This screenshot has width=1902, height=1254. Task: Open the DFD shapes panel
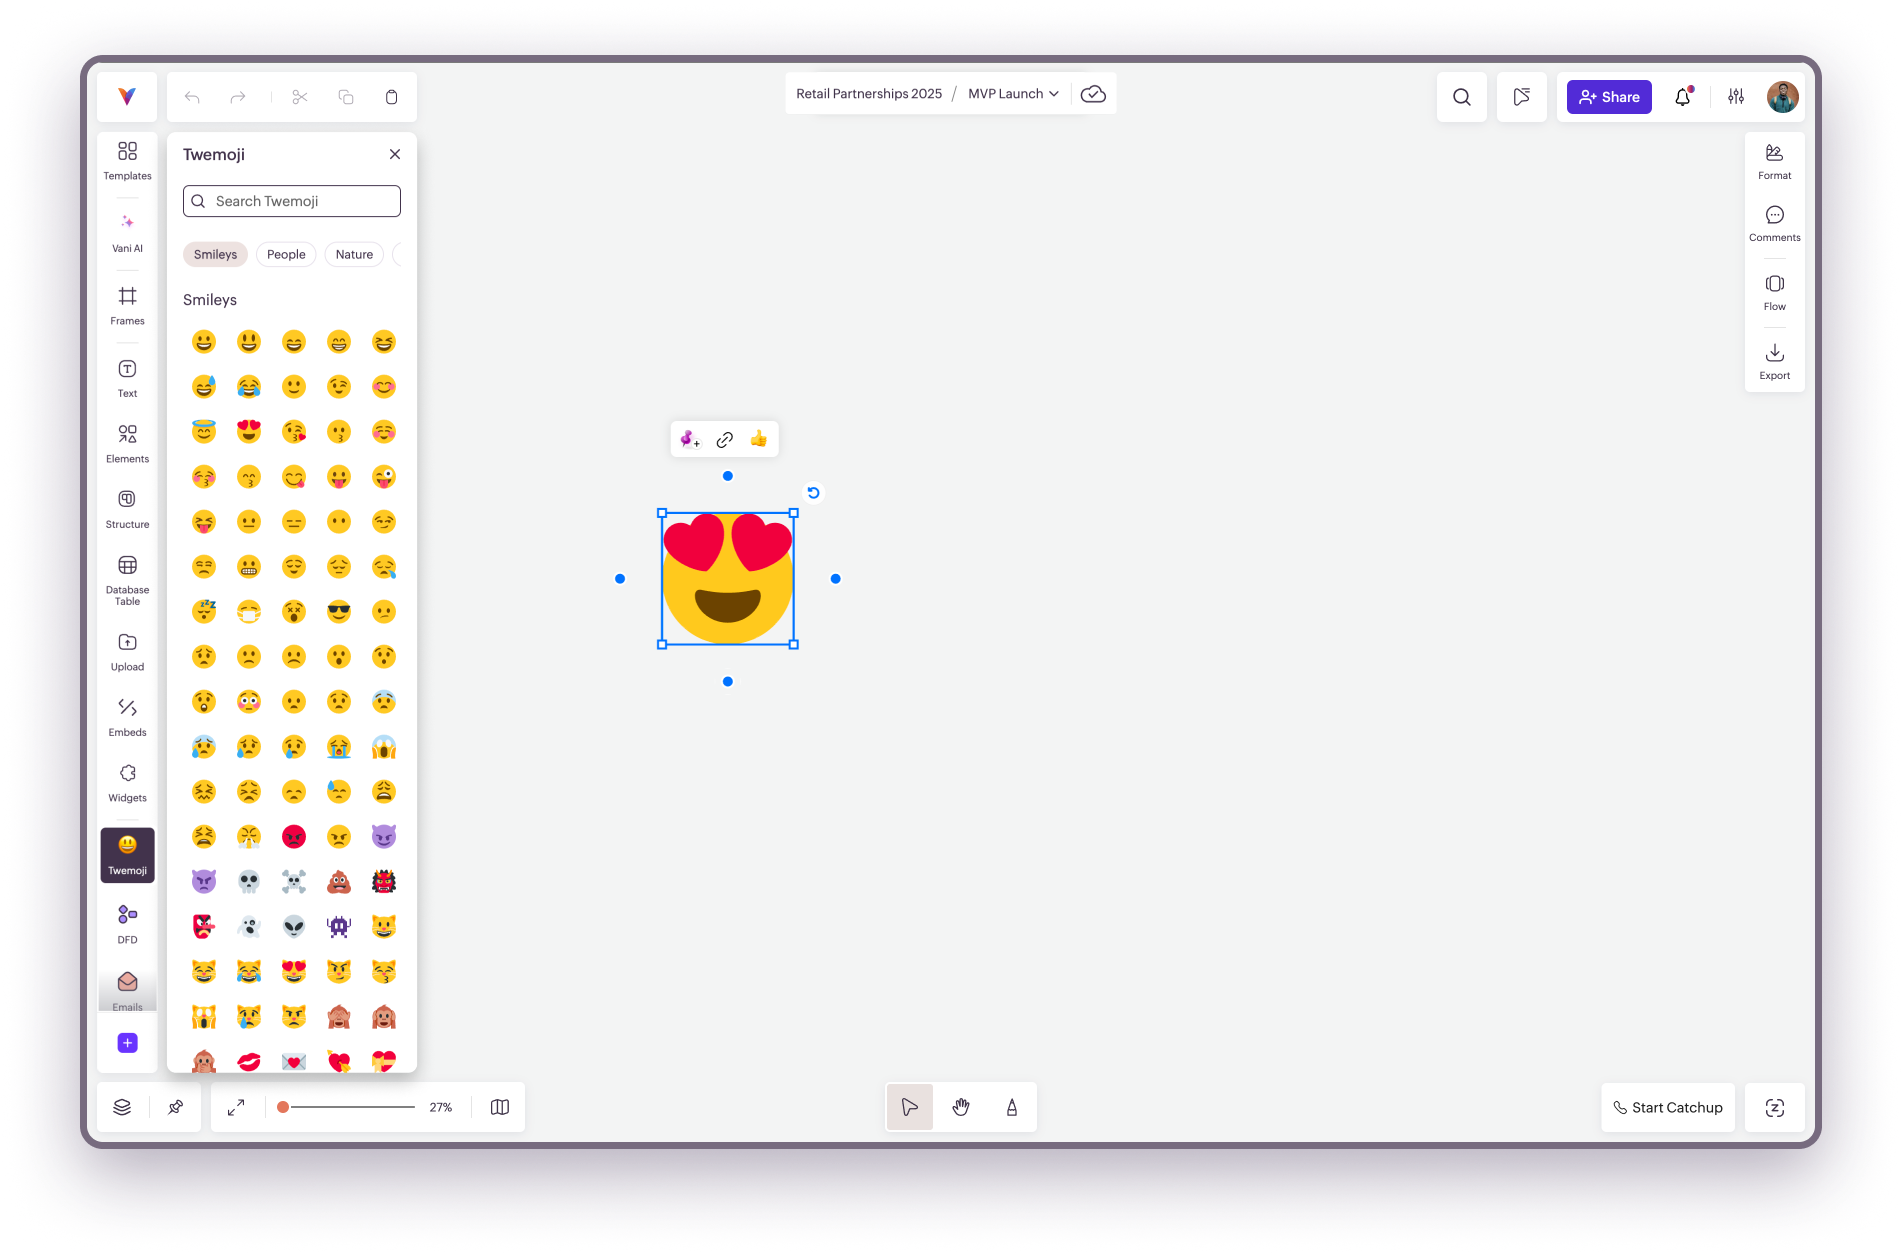(x=127, y=925)
